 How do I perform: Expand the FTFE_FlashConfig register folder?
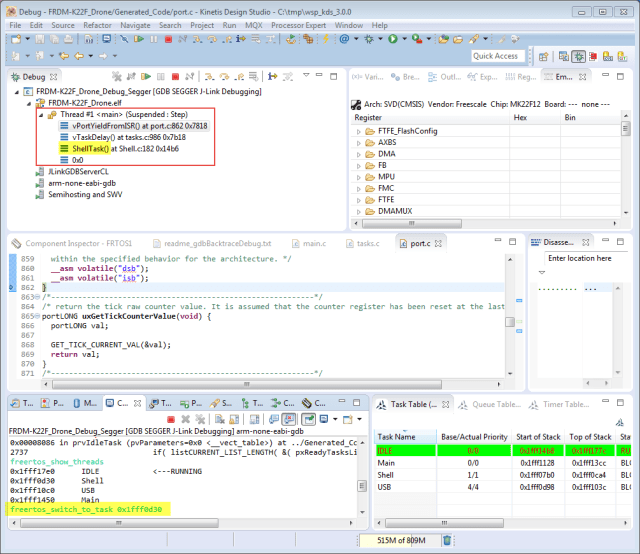tap(361, 130)
